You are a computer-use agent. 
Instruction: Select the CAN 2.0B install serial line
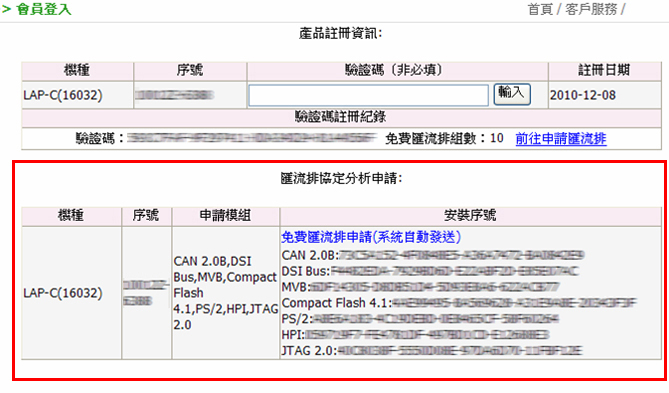pos(433,256)
